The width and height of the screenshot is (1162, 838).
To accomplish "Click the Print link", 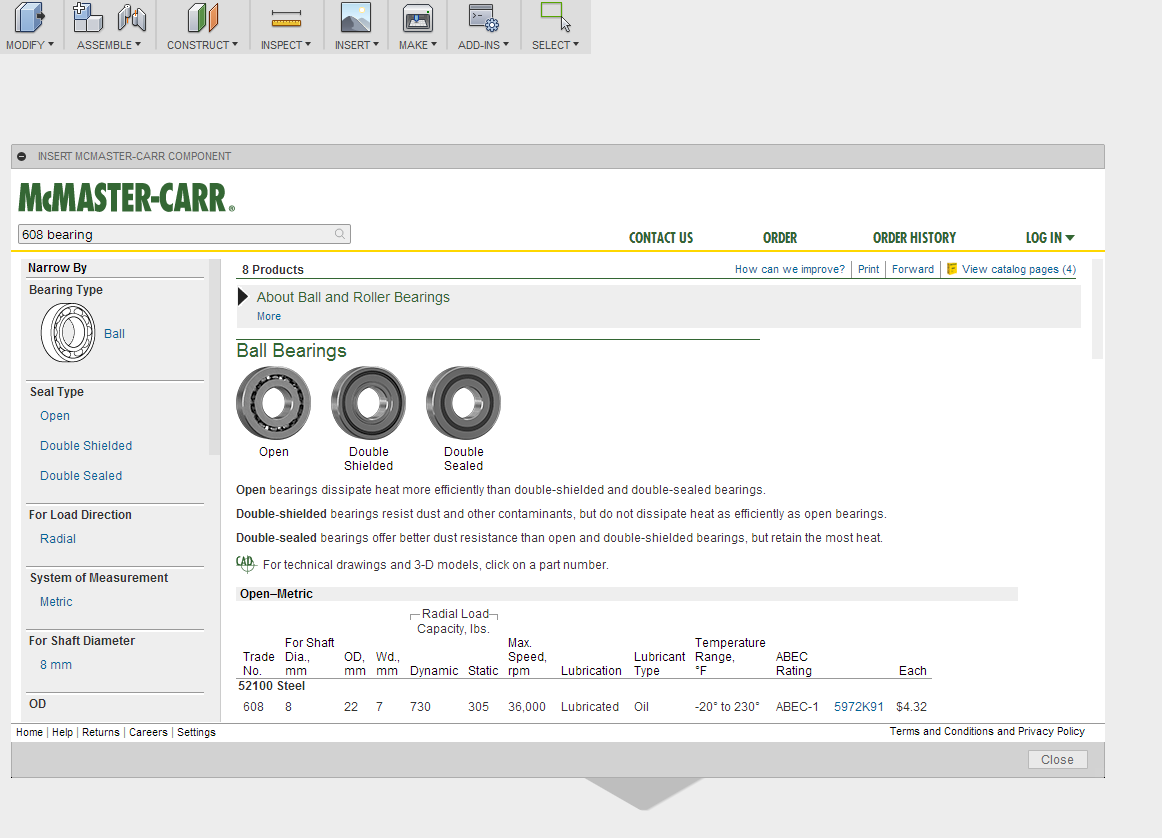I will click(x=869, y=269).
